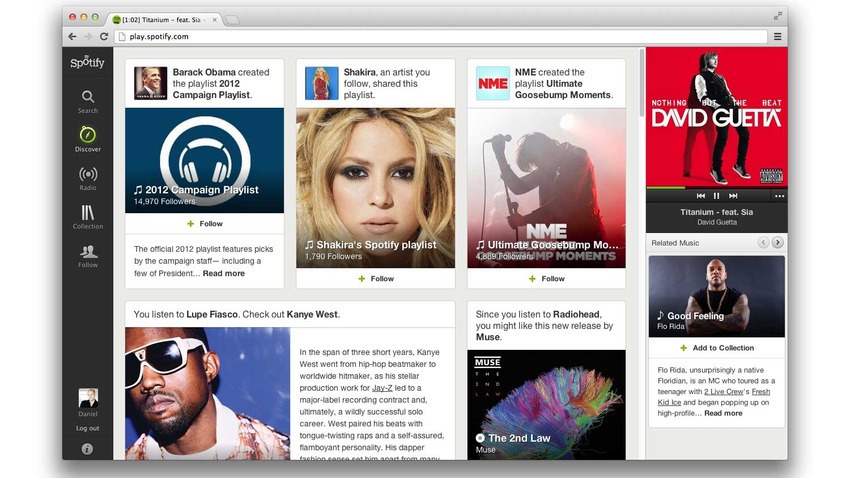Skip to next track
The width and height of the screenshot is (850, 478).
click(733, 196)
